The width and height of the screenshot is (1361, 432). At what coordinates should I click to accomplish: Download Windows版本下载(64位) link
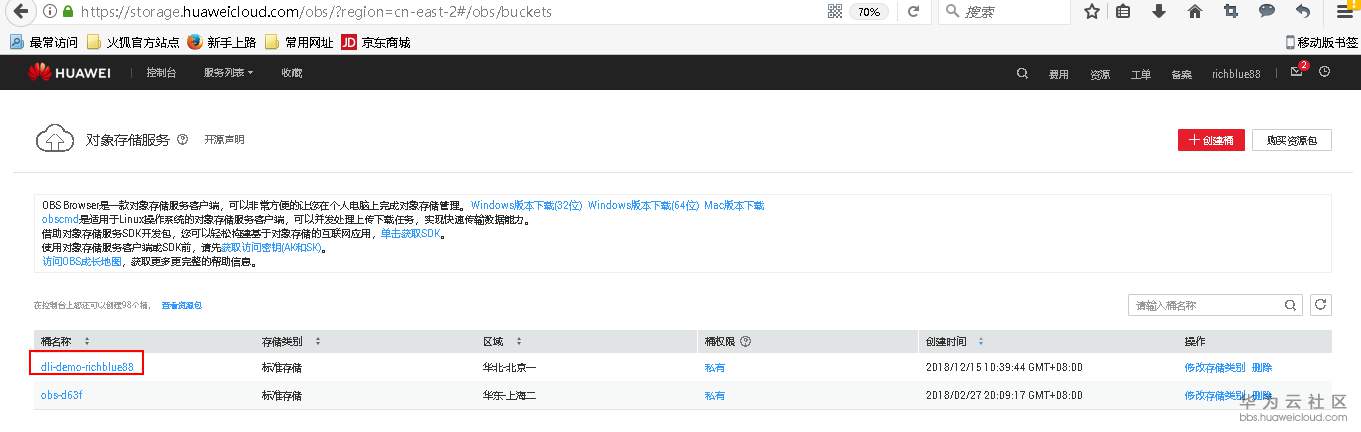[643, 205]
